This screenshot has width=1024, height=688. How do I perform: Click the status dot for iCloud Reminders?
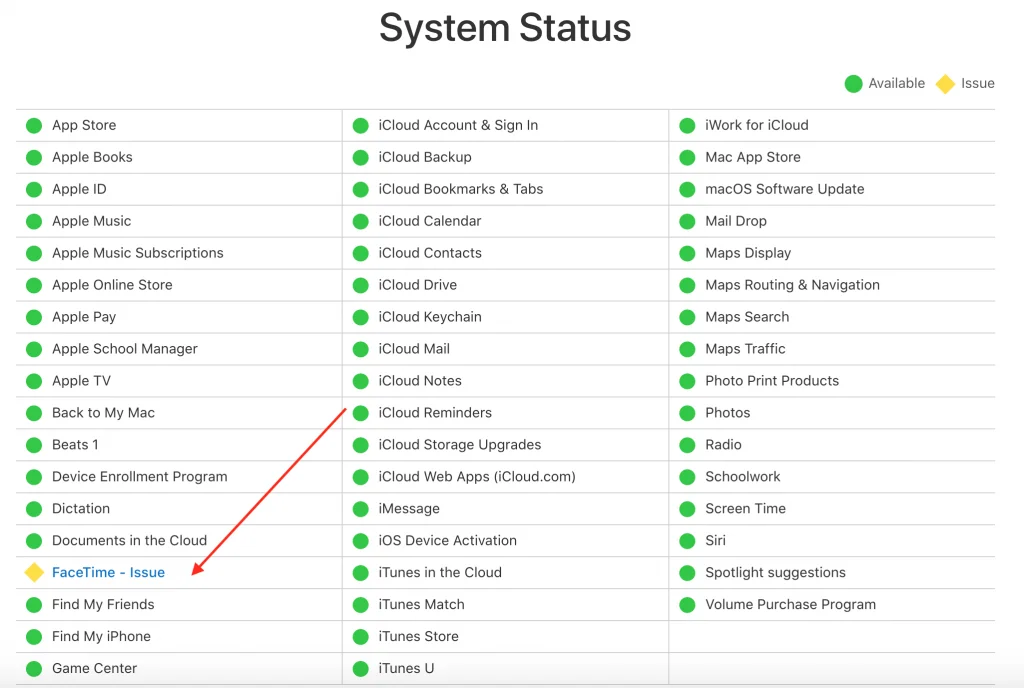(x=360, y=413)
